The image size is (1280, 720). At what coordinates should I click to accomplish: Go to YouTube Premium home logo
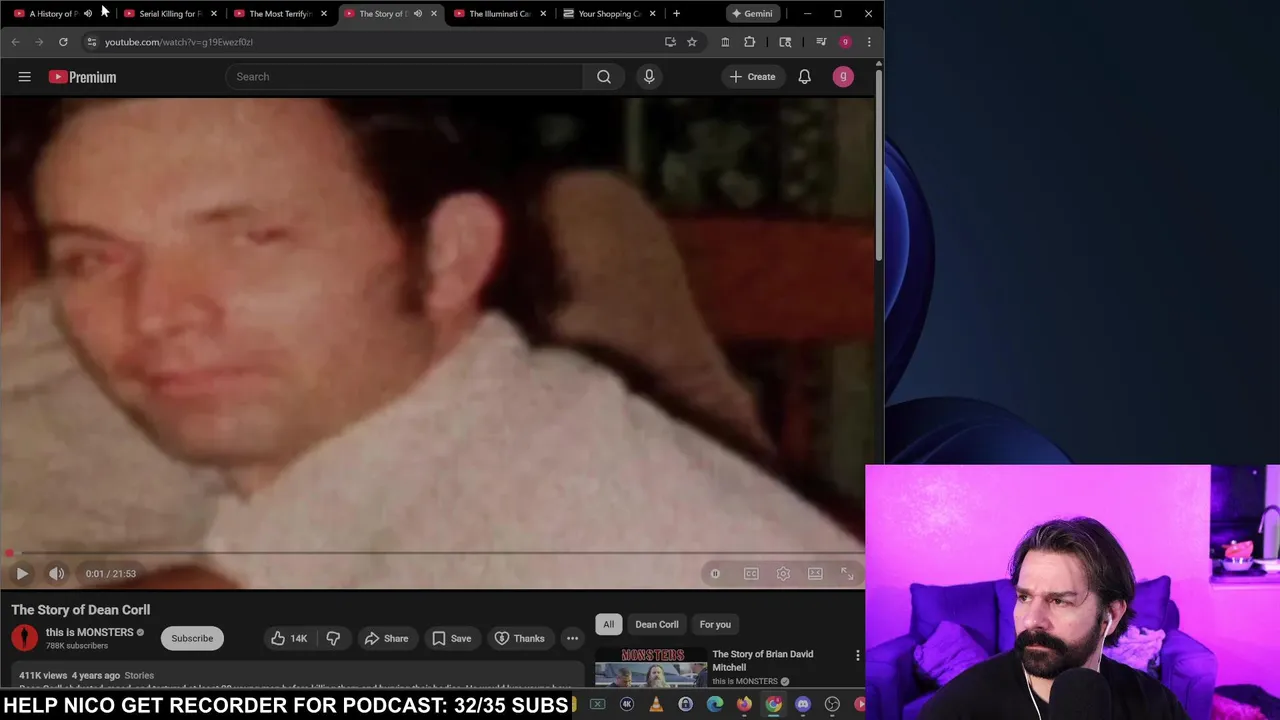[x=82, y=77]
